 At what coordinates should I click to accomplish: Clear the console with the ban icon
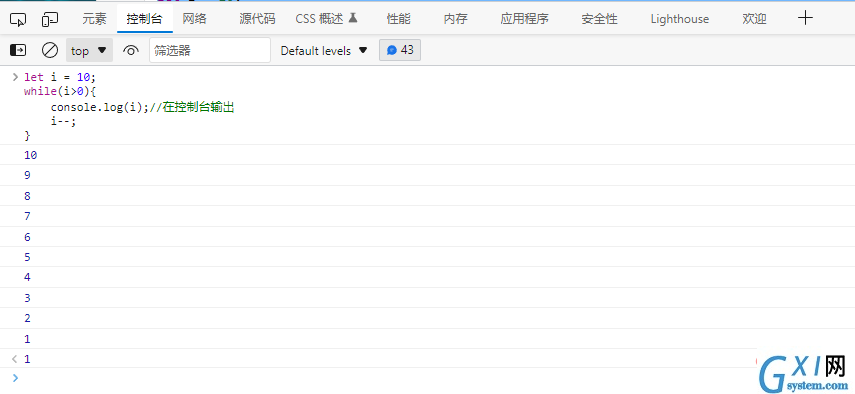pyautogui.click(x=50, y=51)
